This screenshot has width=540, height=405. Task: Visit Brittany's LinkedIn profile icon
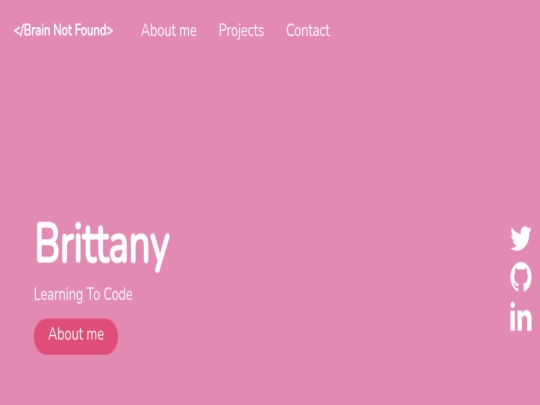tap(521, 316)
